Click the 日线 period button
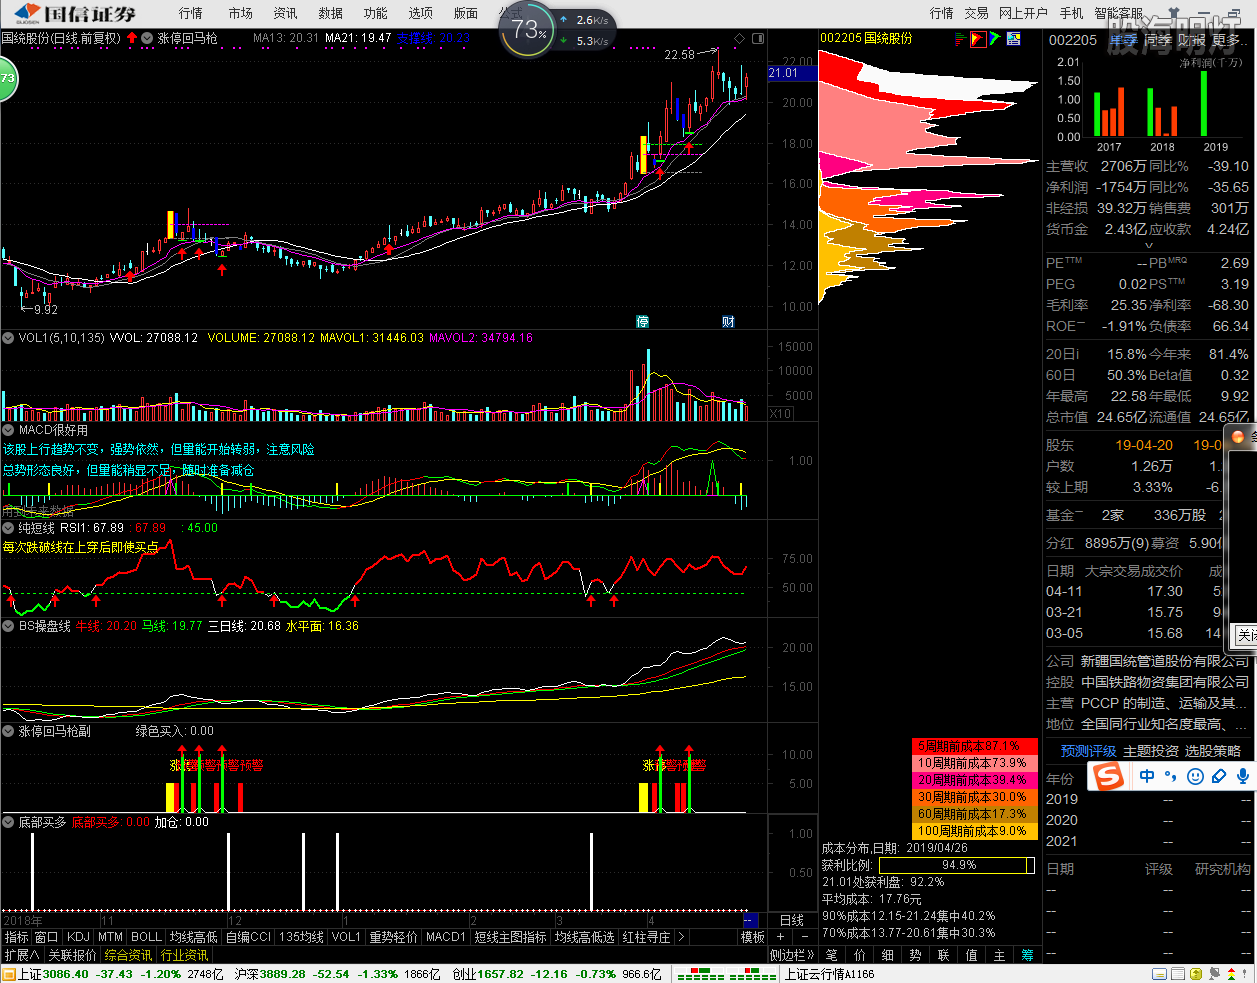 tap(792, 920)
